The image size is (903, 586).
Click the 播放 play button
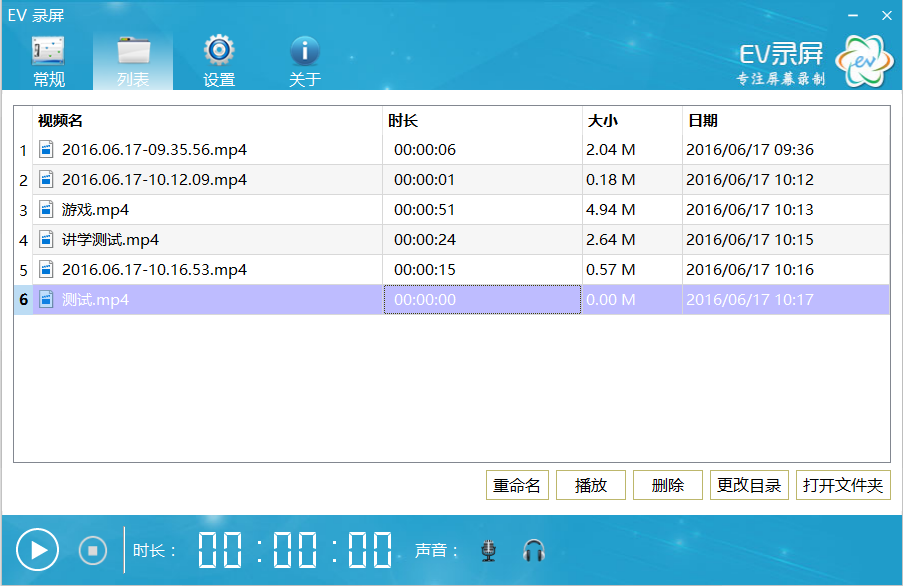[x=591, y=485]
